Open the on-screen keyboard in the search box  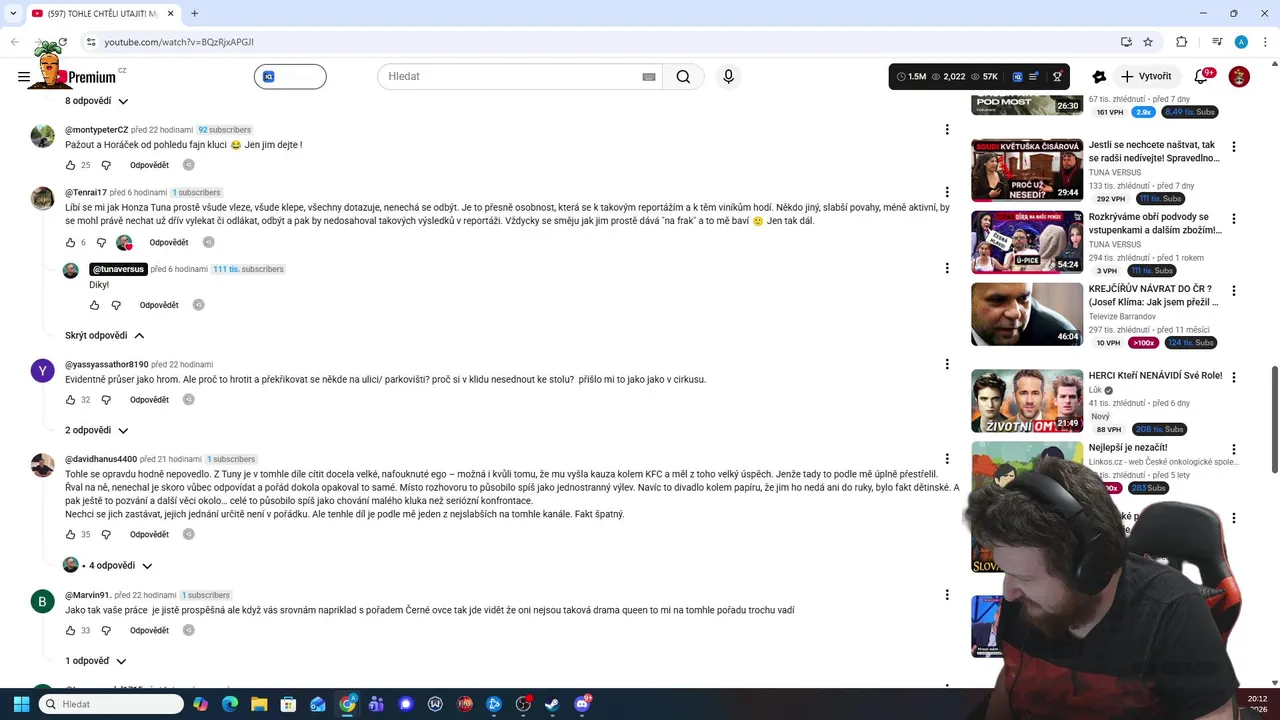pyautogui.click(x=649, y=77)
